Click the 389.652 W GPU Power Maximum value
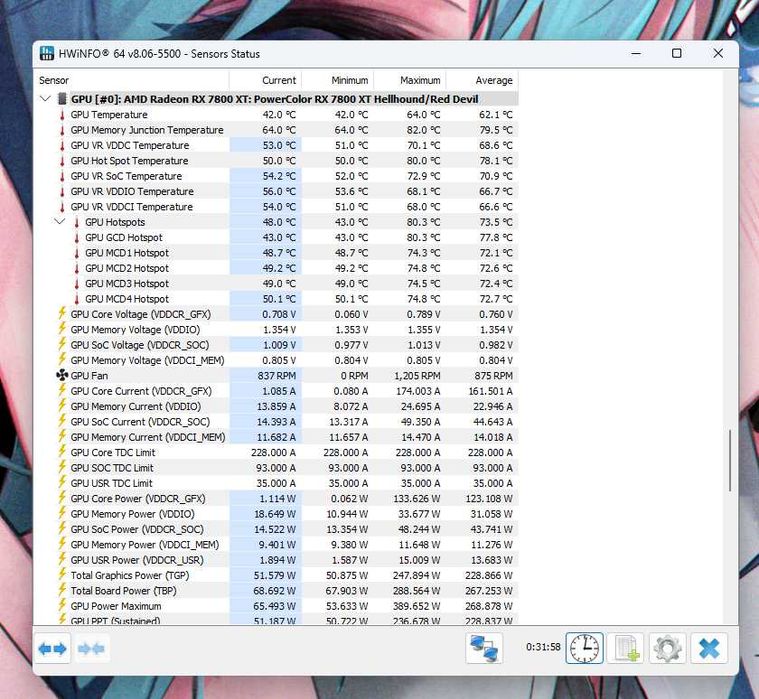 [x=417, y=607]
